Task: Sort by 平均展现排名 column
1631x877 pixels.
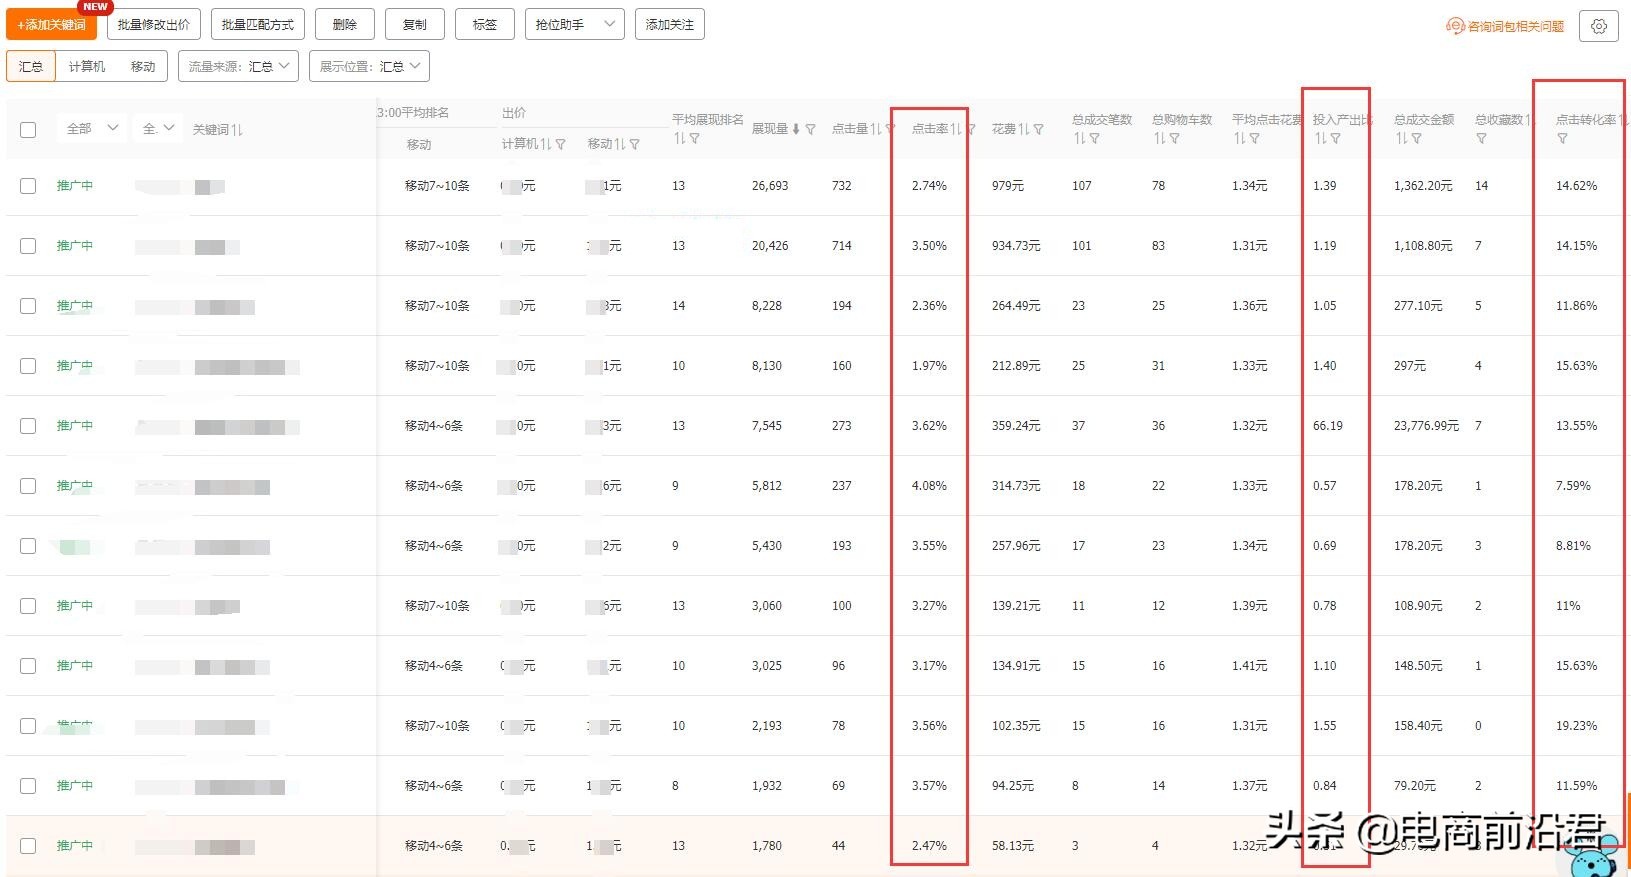Action: [679, 139]
